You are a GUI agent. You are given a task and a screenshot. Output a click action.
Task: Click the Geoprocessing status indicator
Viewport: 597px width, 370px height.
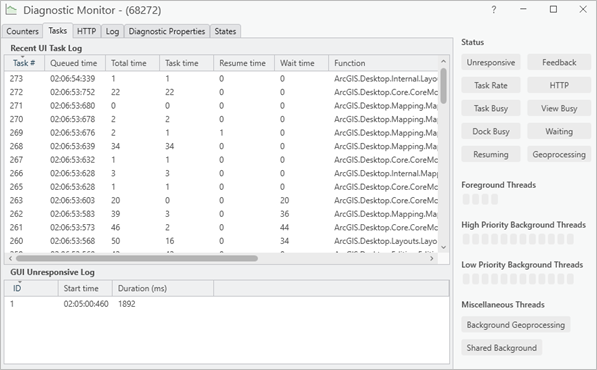coord(559,154)
